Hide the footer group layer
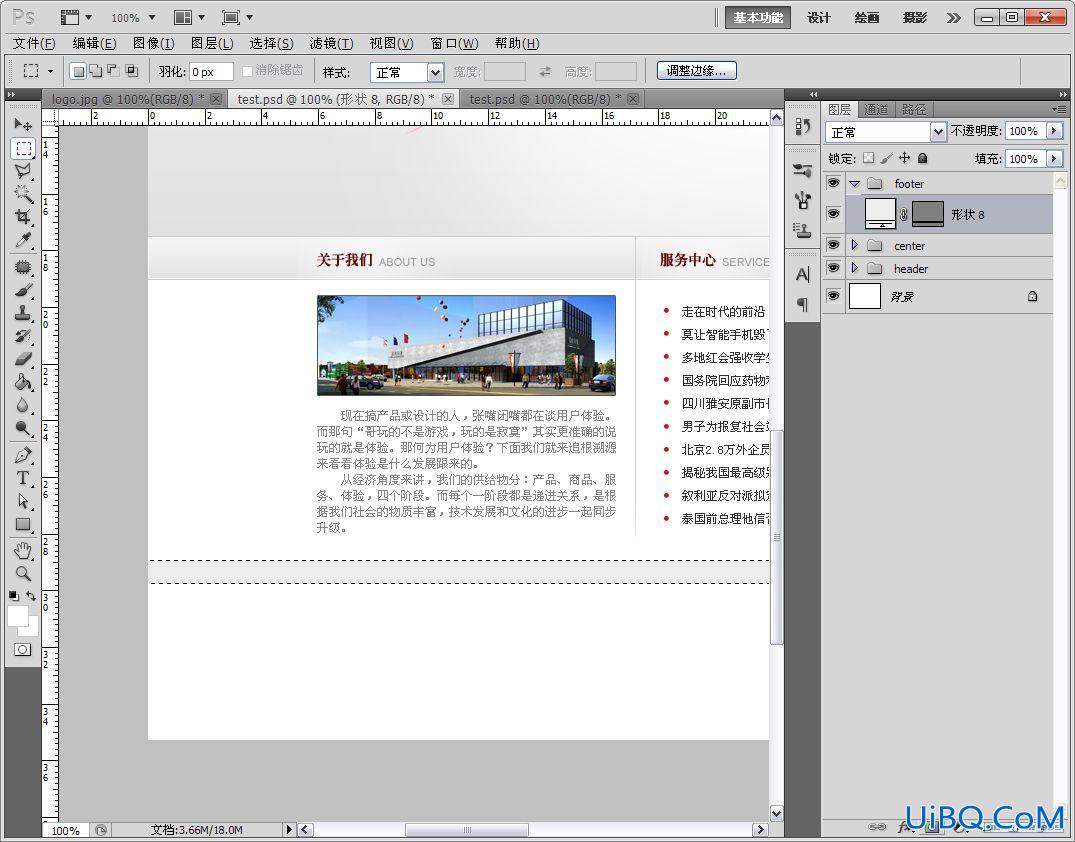 (833, 183)
